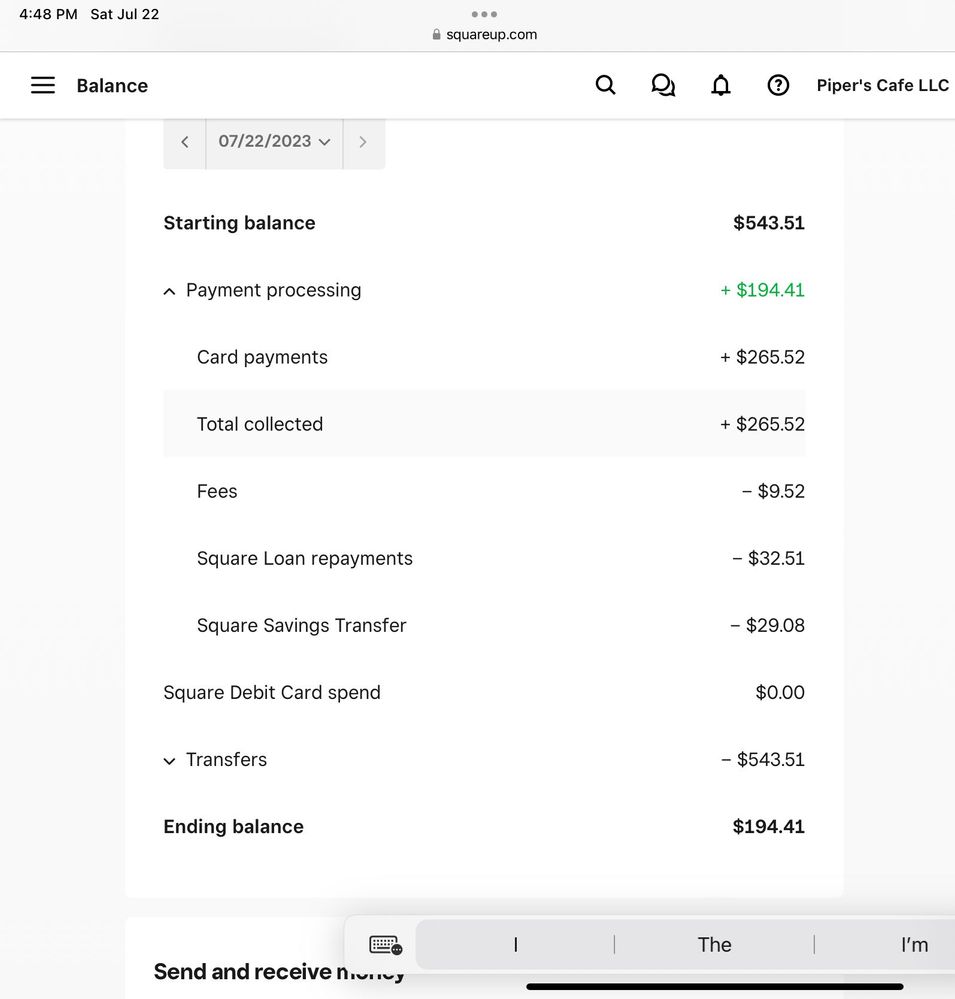Collapse the Payment processing section
Image resolution: width=955 pixels, height=999 pixels.
[169, 291]
